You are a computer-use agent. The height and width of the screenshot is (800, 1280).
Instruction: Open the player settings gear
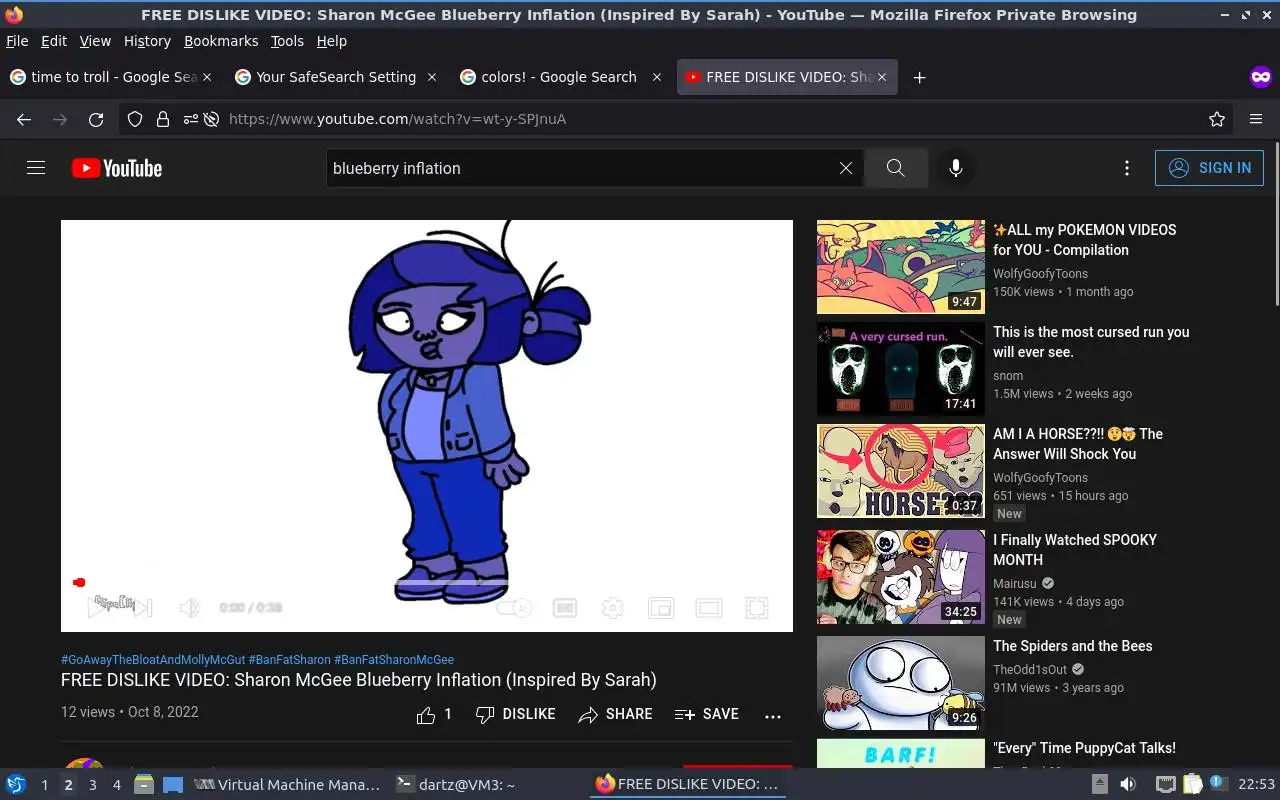[613, 607]
